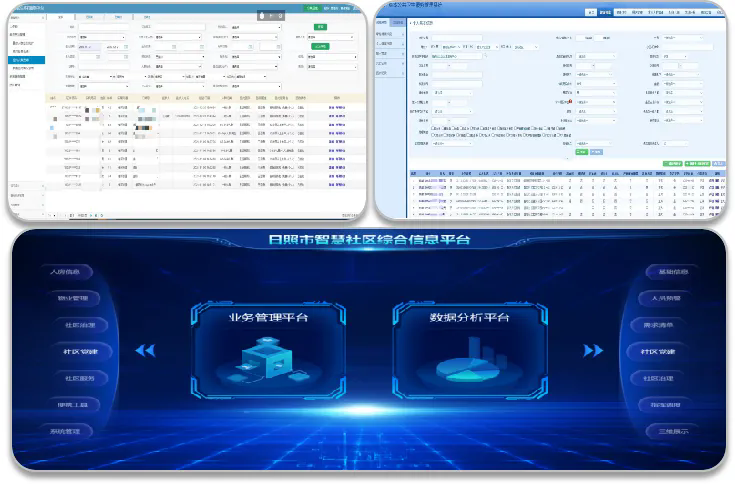Tick the first checkbox in the tag checkbox group

433,128
